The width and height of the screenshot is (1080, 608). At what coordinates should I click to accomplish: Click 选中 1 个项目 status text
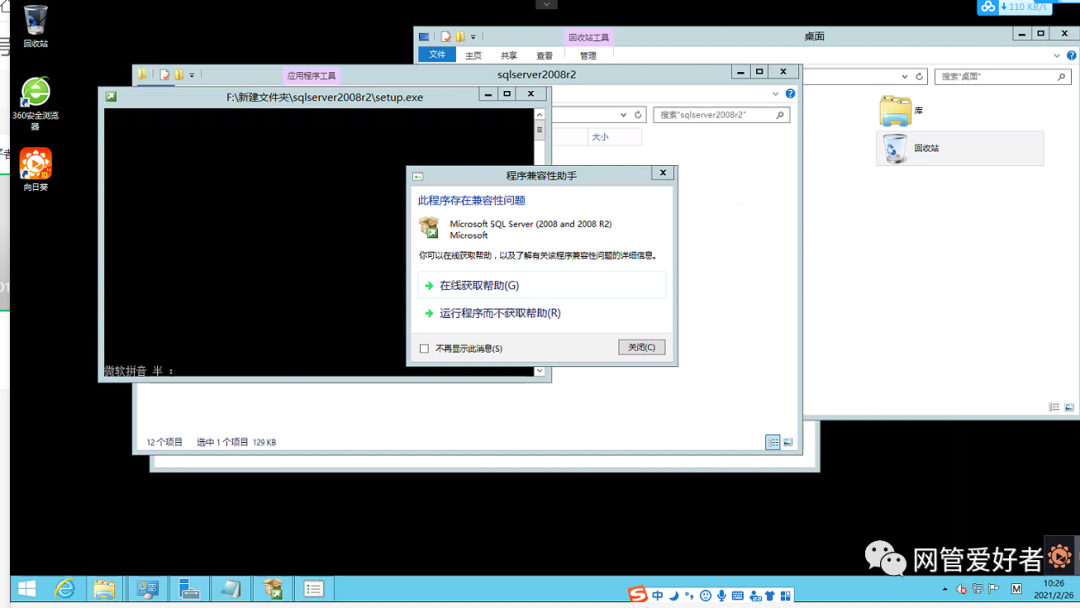222,442
